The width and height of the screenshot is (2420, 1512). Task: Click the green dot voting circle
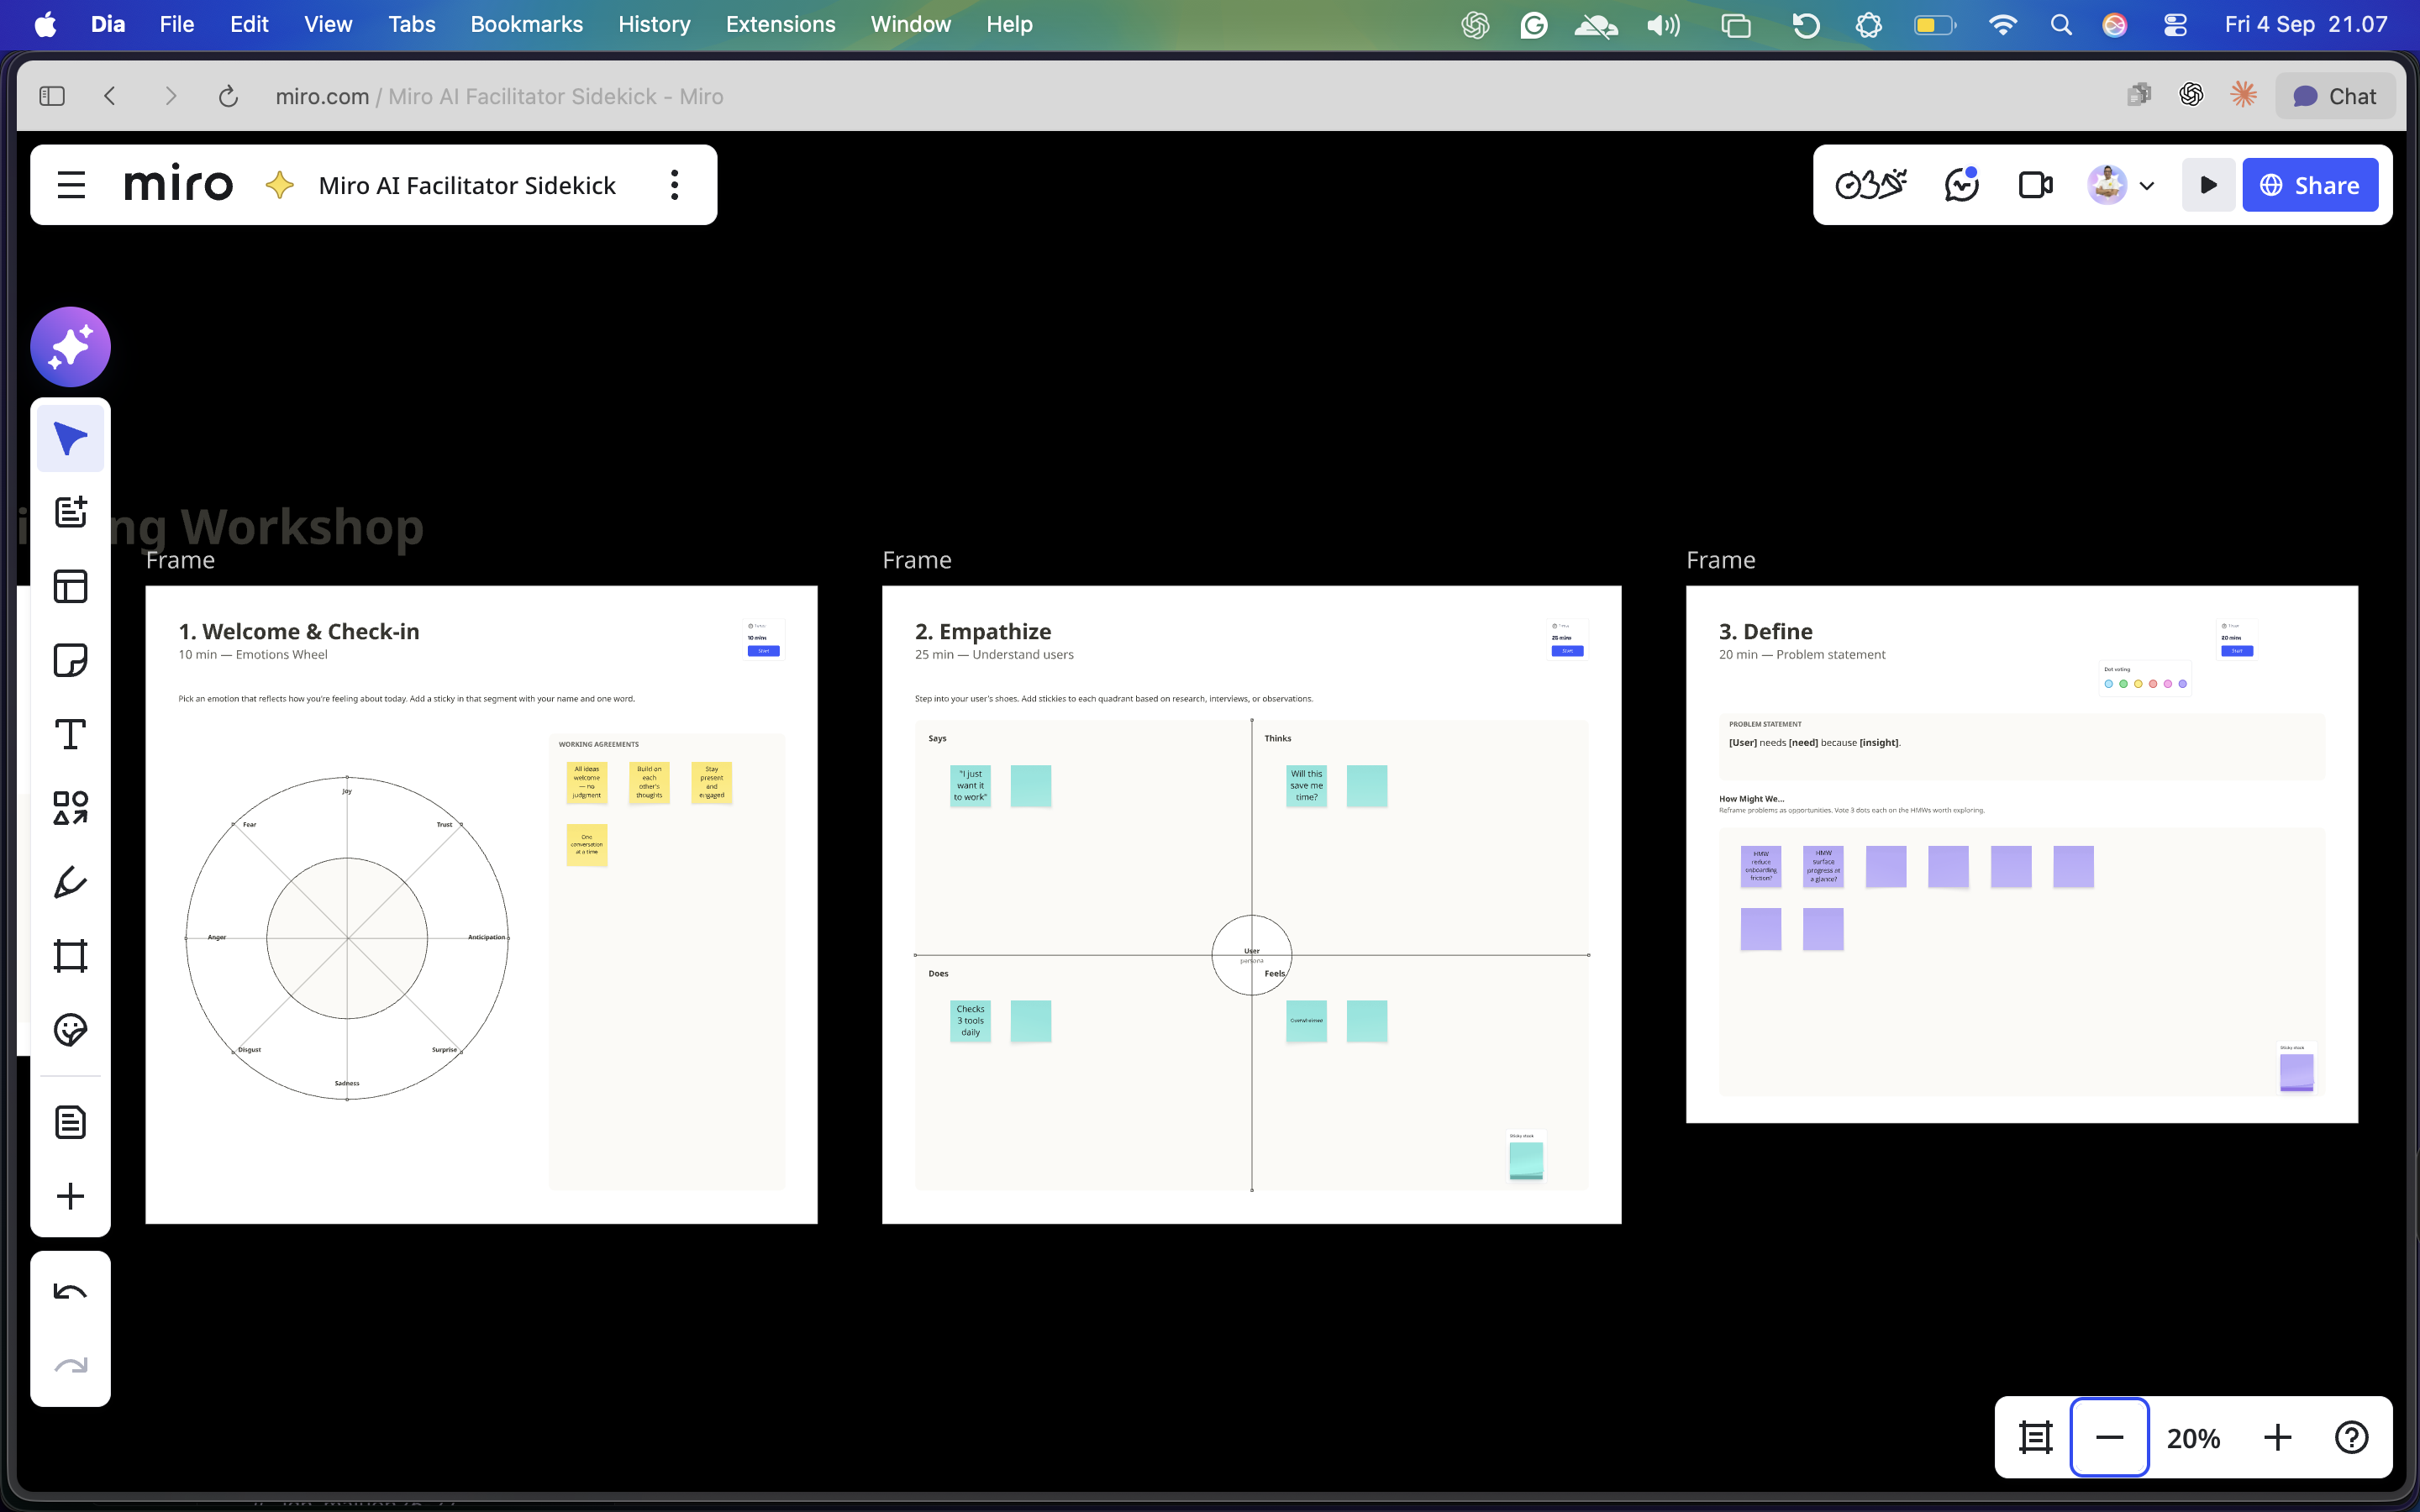click(x=2123, y=684)
